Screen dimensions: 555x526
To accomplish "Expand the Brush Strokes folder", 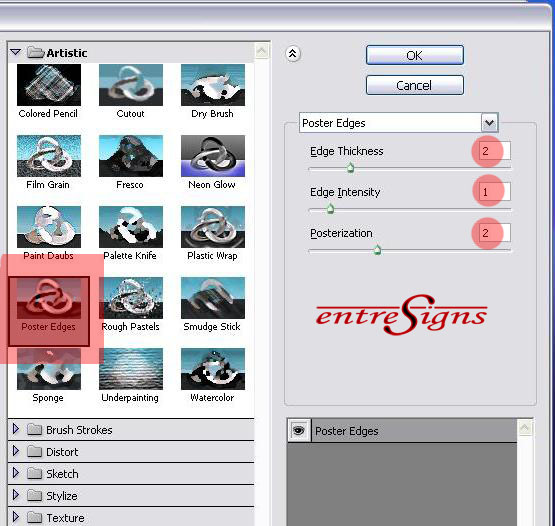I will coord(16,429).
